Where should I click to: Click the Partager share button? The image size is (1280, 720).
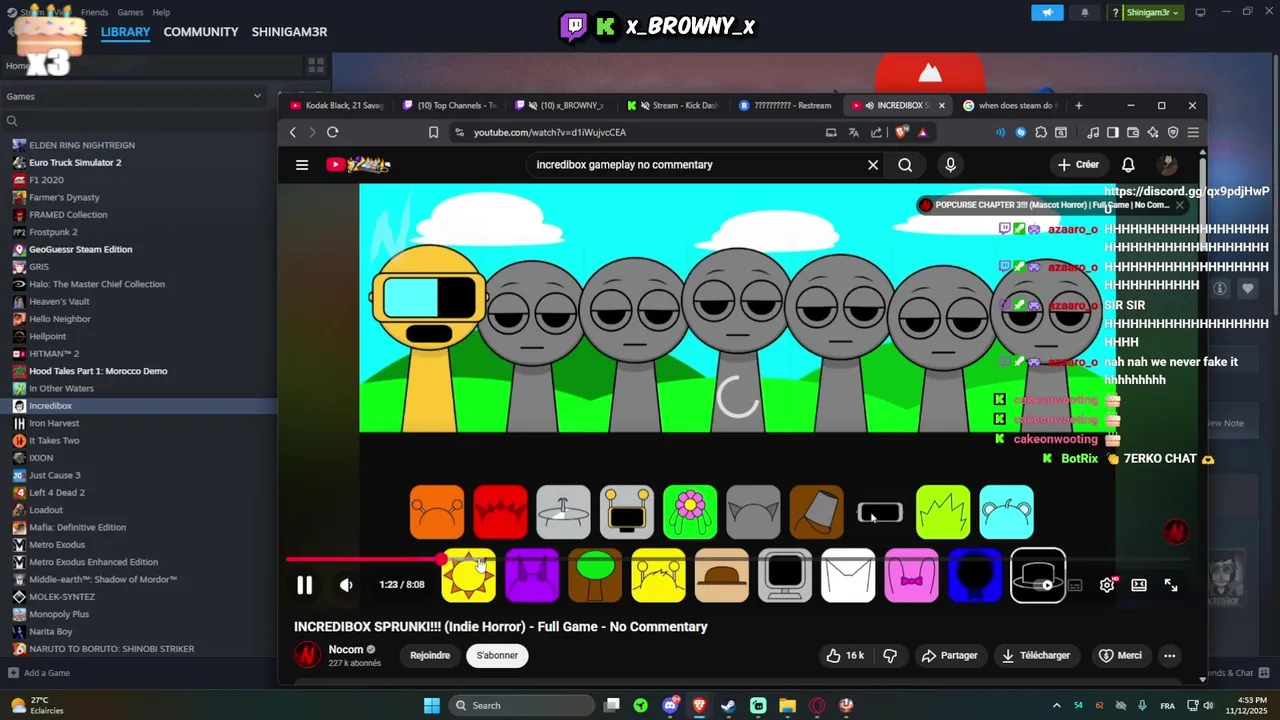tap(949, 655)
